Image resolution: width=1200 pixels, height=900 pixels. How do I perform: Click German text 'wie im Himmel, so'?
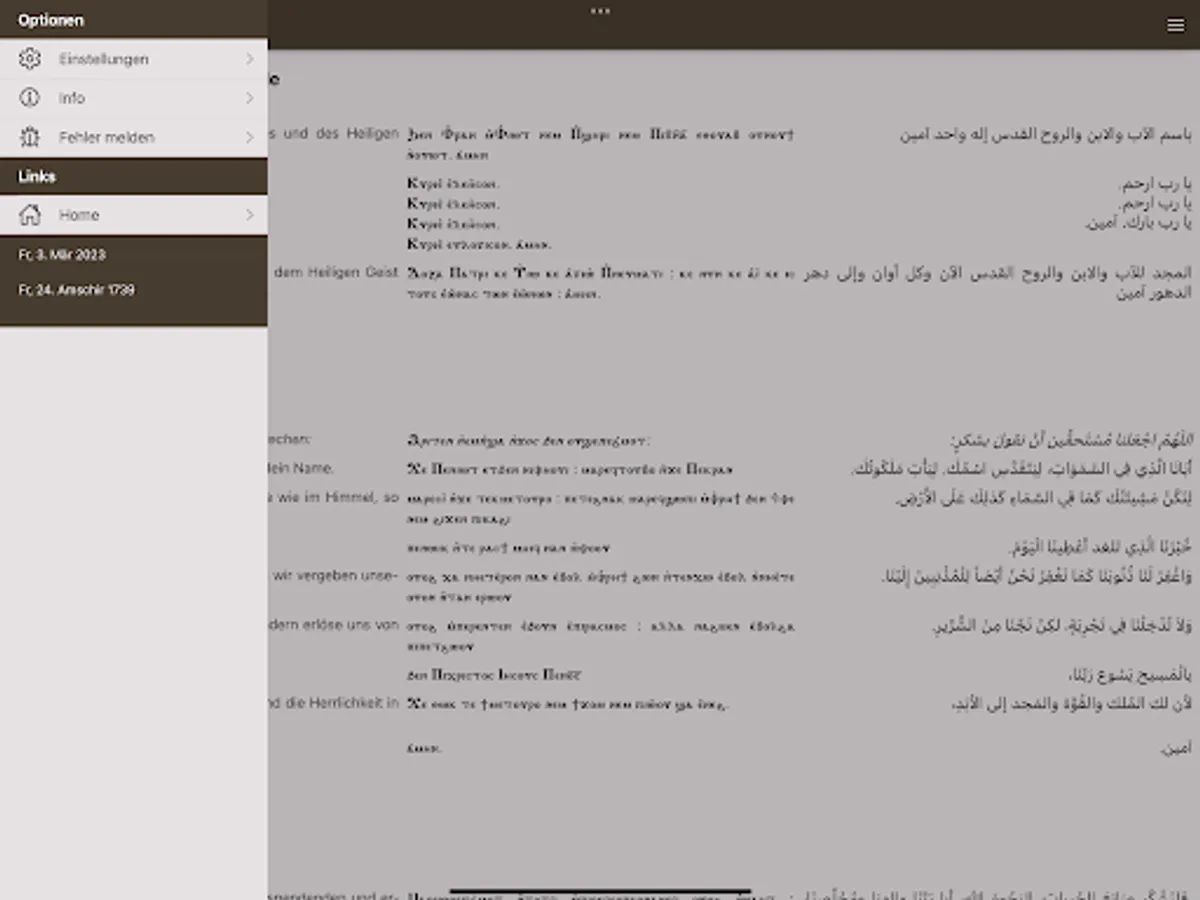click(335, 497)
